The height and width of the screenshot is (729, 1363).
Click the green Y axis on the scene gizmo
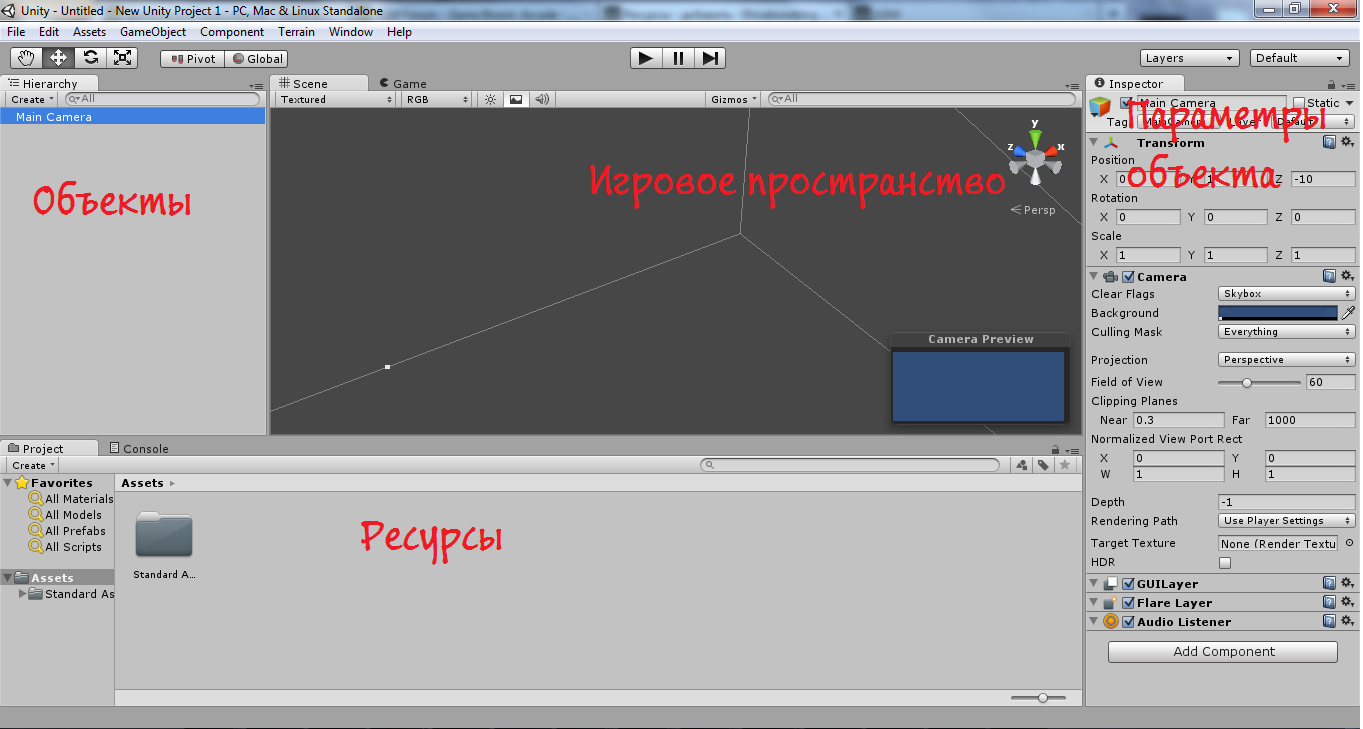[1035, 137]
